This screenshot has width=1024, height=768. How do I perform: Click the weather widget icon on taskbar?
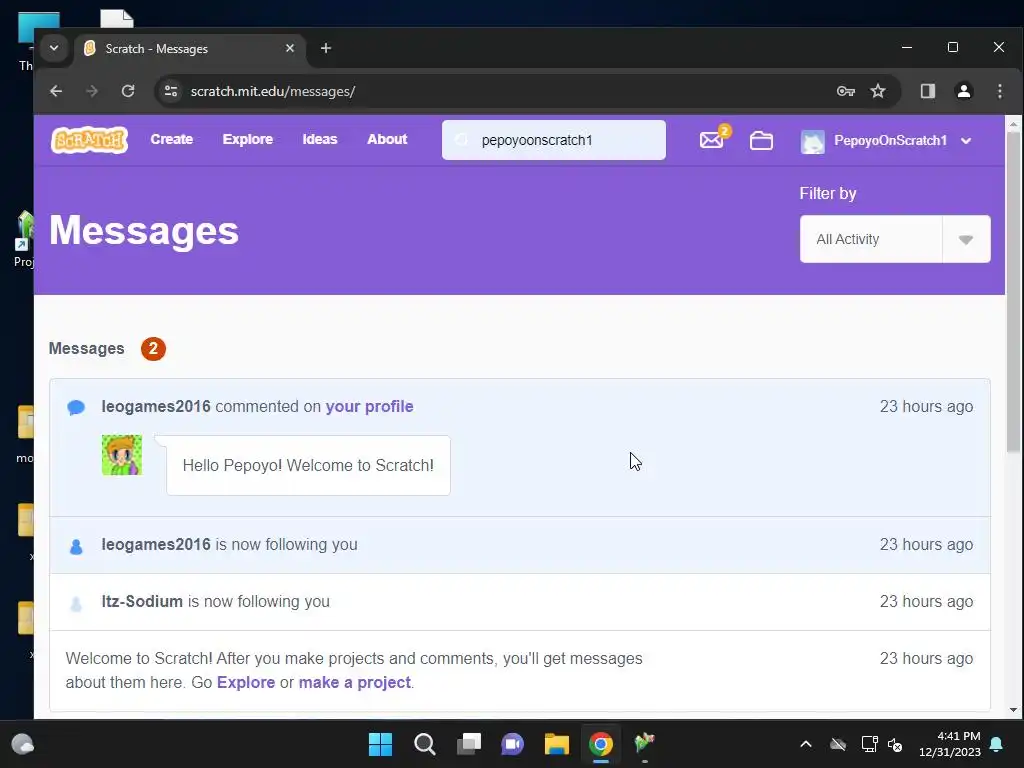(x=23, y=744)
